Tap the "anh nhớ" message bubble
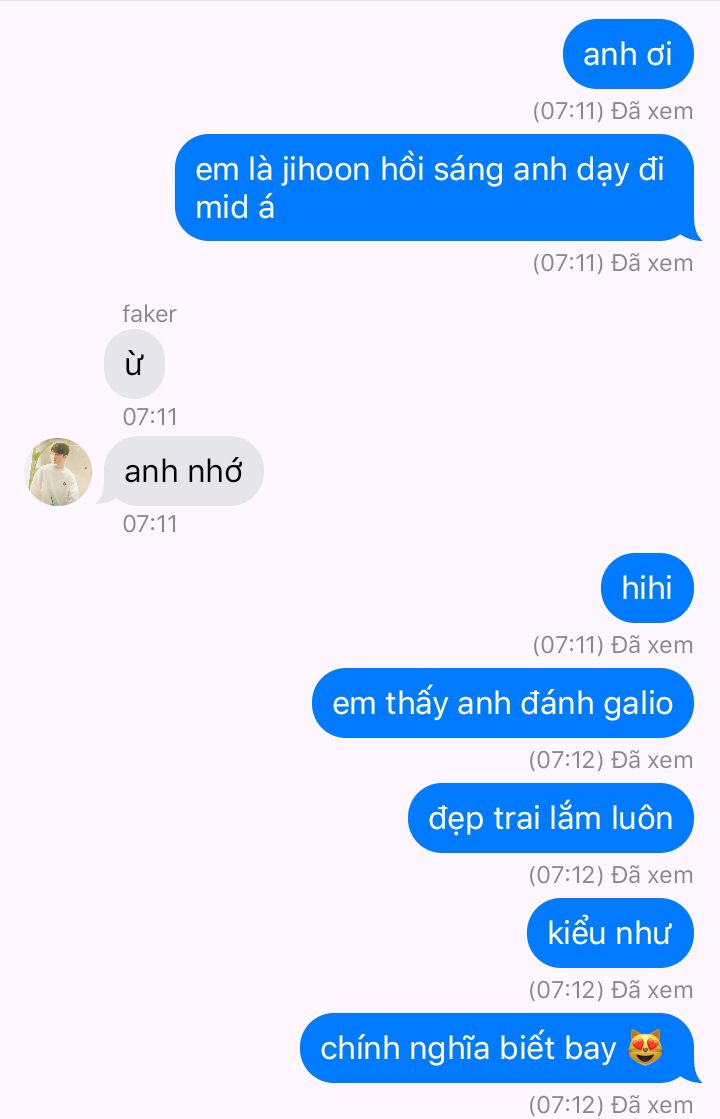This screenshot has width=720, height=1119. pos(183,471)
